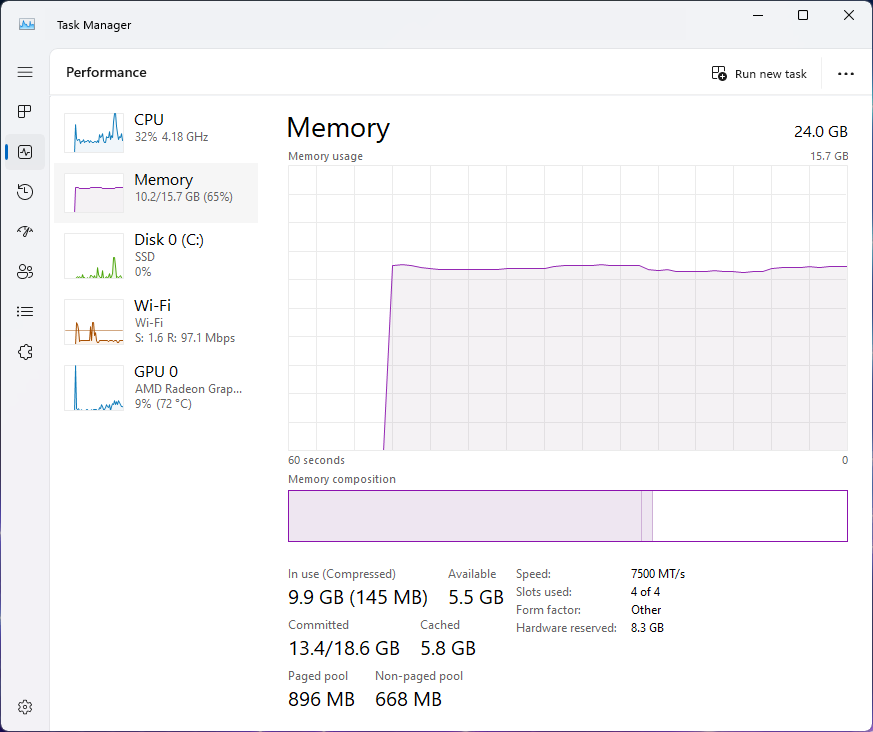The width and height of the screenshot is (873, 732).
Task: Maximize the Task Manager window
Action: 803,16
